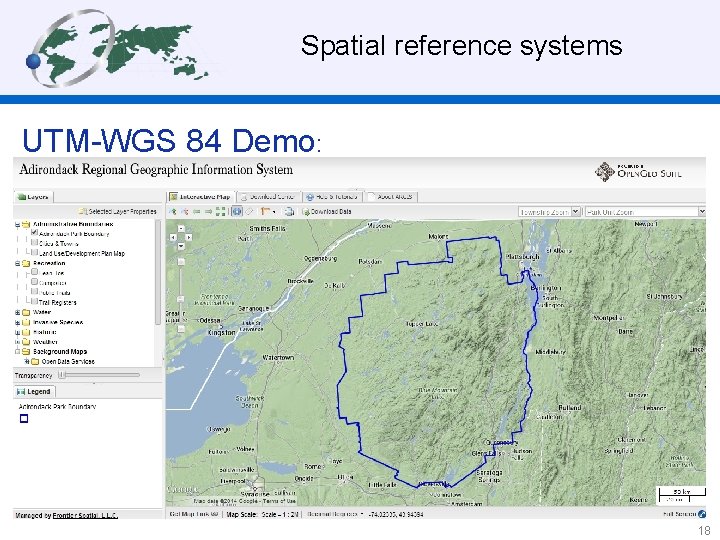Open the Help & Tutorials tab
Viewport: 720px width, 540px height.
tap(332, 197)
